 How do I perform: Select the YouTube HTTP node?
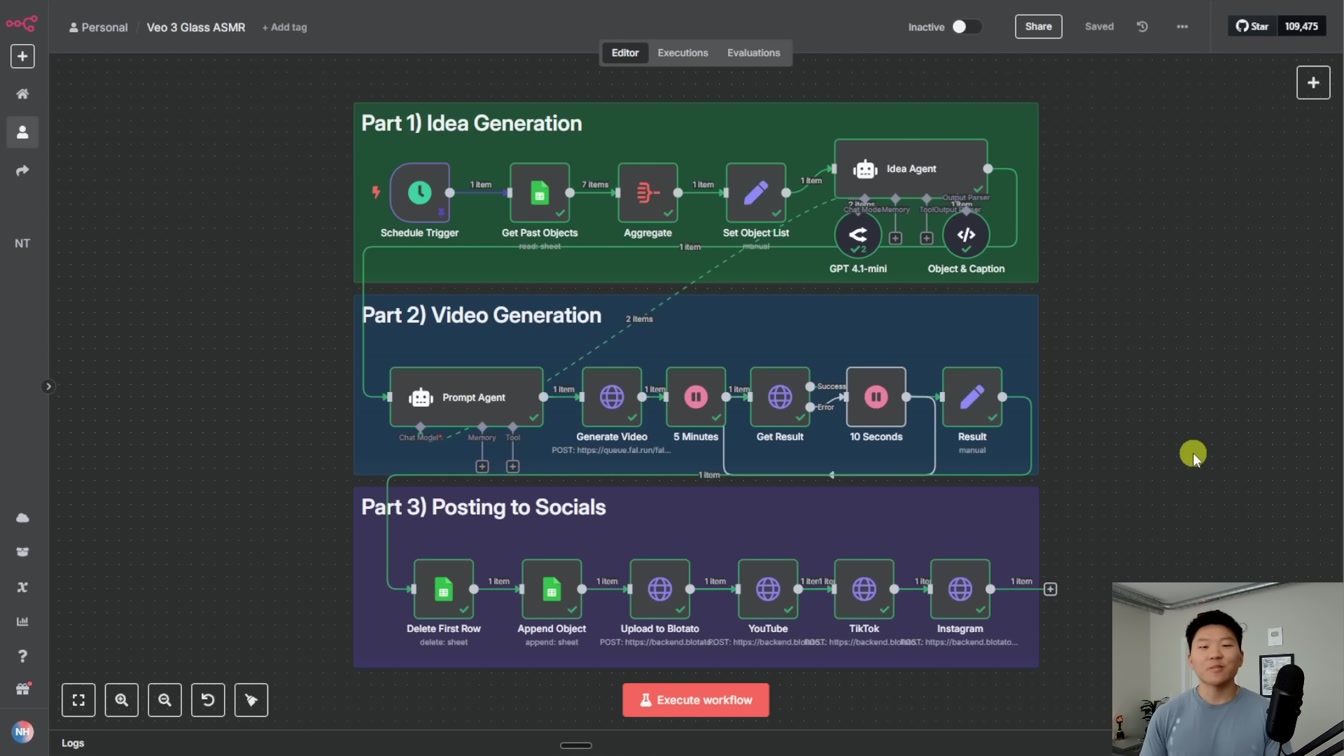[x=768, y=589]
